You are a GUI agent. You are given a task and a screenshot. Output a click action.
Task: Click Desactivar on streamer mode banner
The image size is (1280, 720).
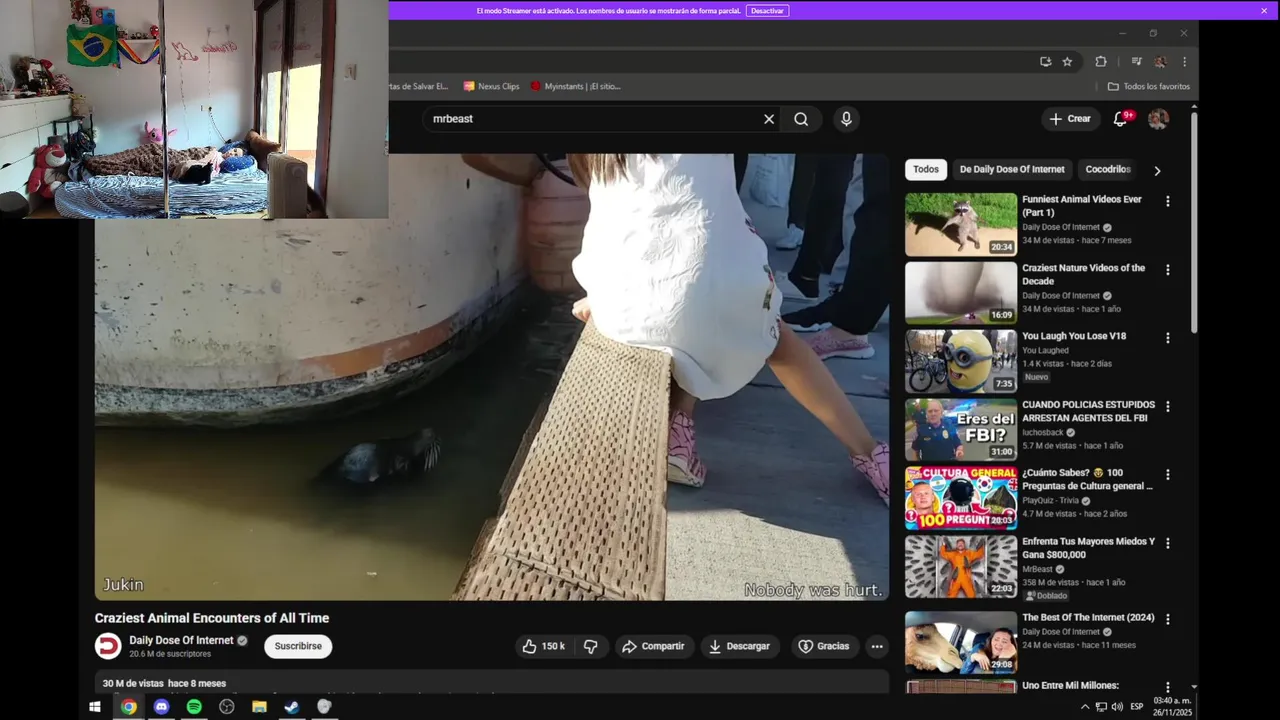click(x=767, y=11)
